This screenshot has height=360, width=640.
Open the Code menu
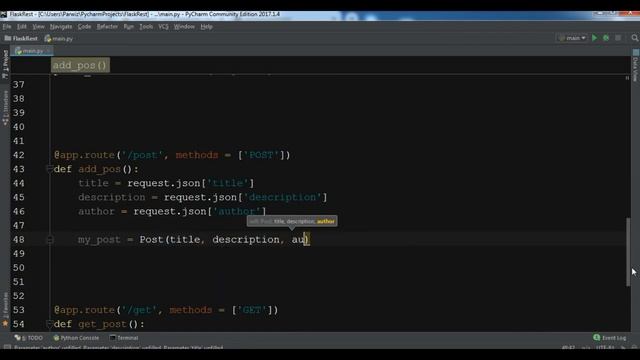pos(84,27)
